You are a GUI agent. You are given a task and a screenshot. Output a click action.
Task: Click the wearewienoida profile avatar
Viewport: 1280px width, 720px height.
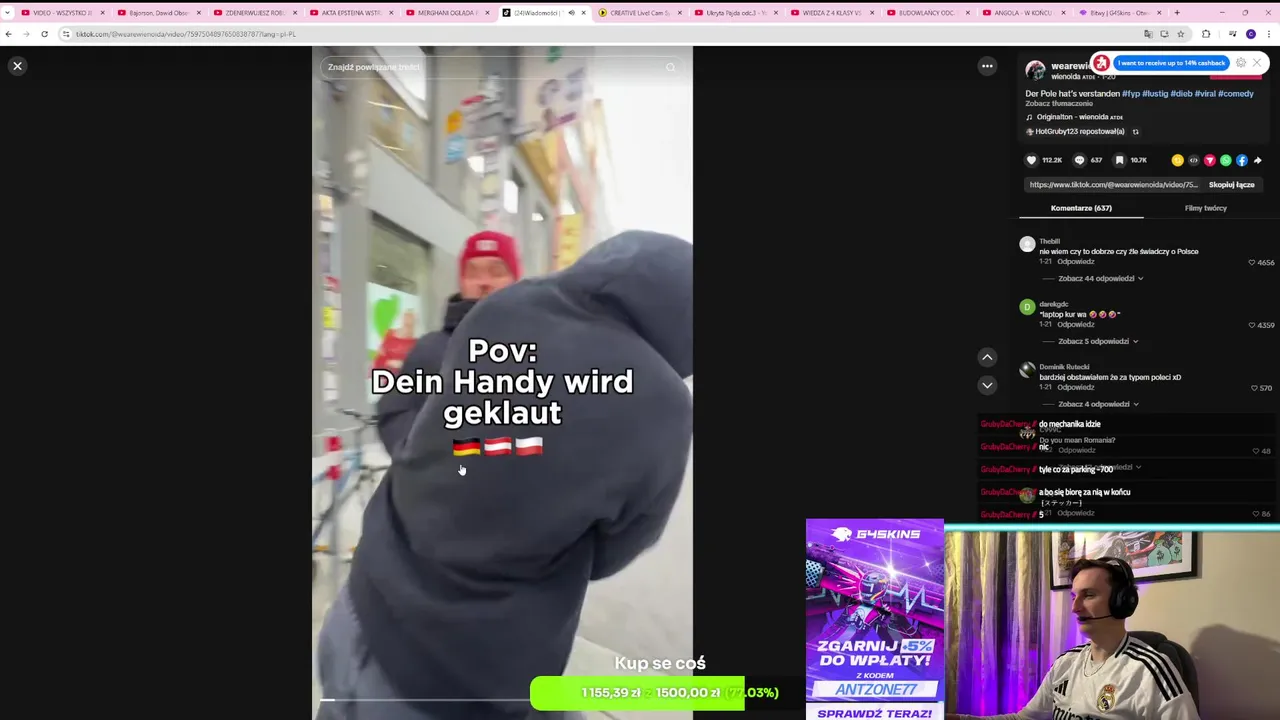1035,70
